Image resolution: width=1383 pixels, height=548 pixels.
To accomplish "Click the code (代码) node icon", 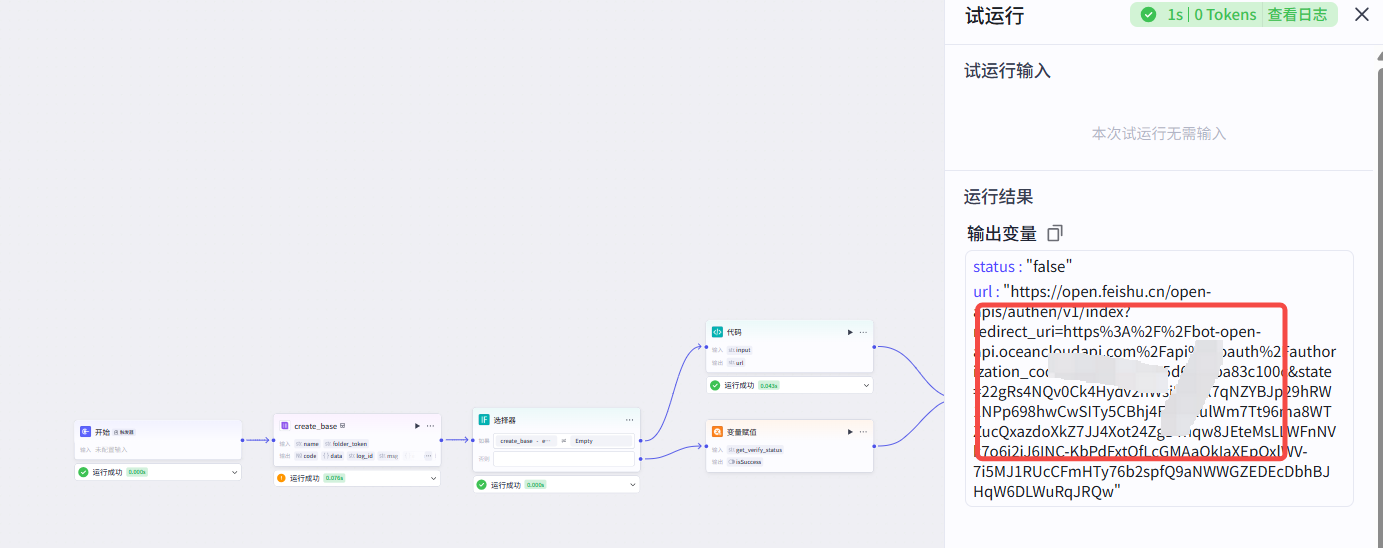I will point(717,331).
